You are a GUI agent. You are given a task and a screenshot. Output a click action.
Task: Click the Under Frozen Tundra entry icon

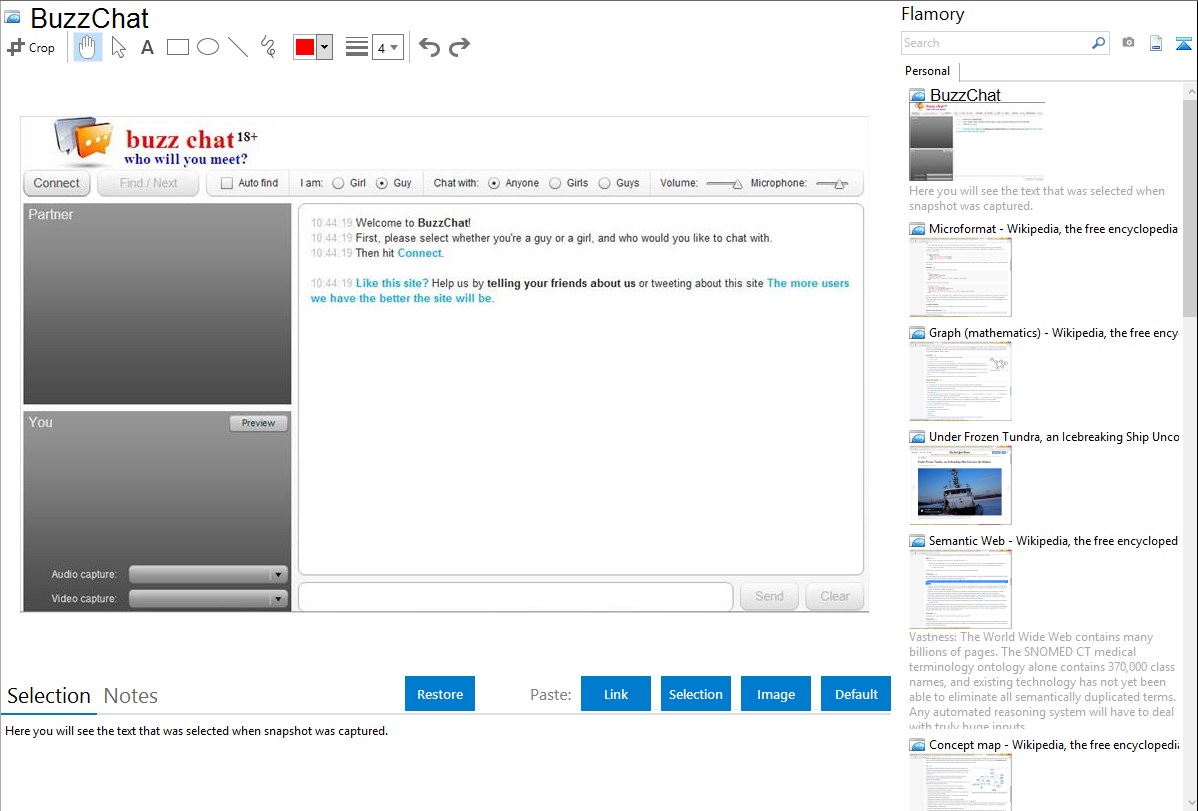click(x=918, y=437)
